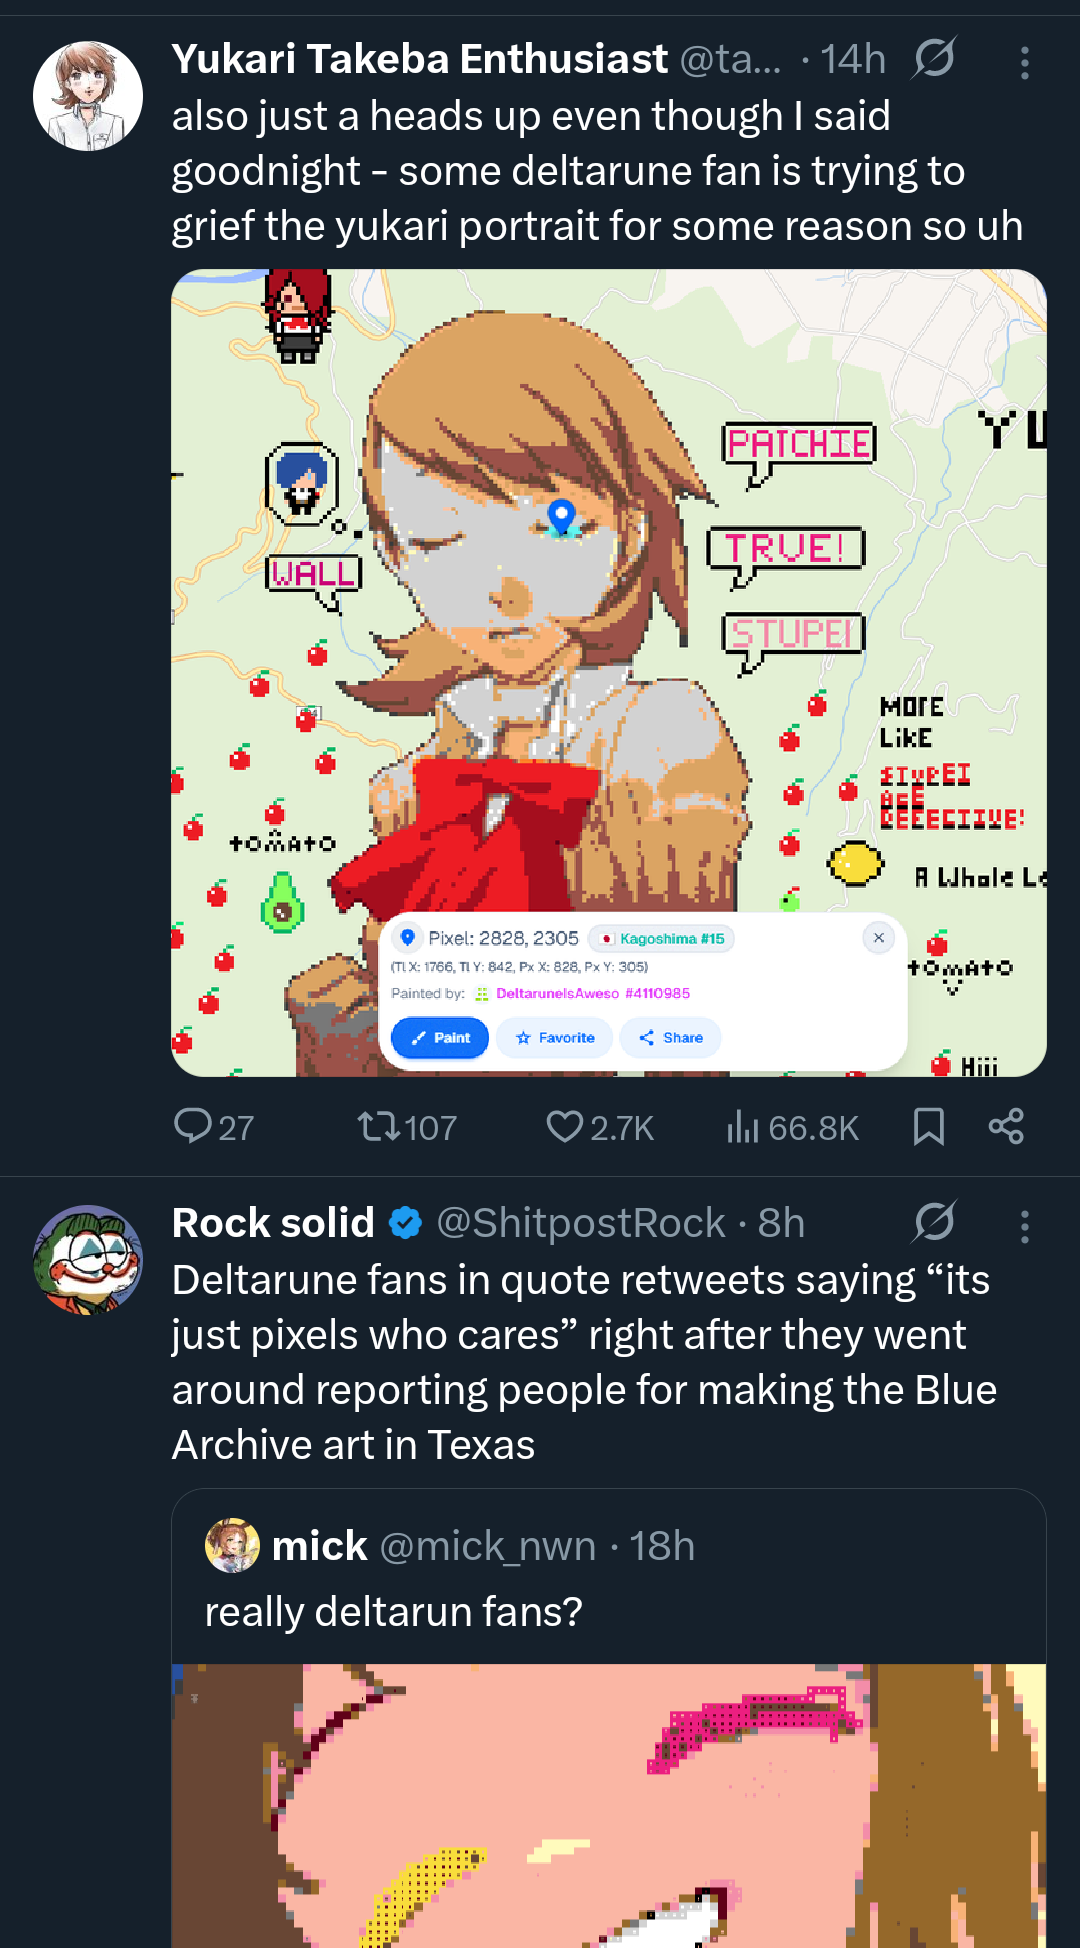The image size is (1080, 1948).
Task: Bookmark the Yukari portrait tweet
Action: click(x=929, y=1127)
